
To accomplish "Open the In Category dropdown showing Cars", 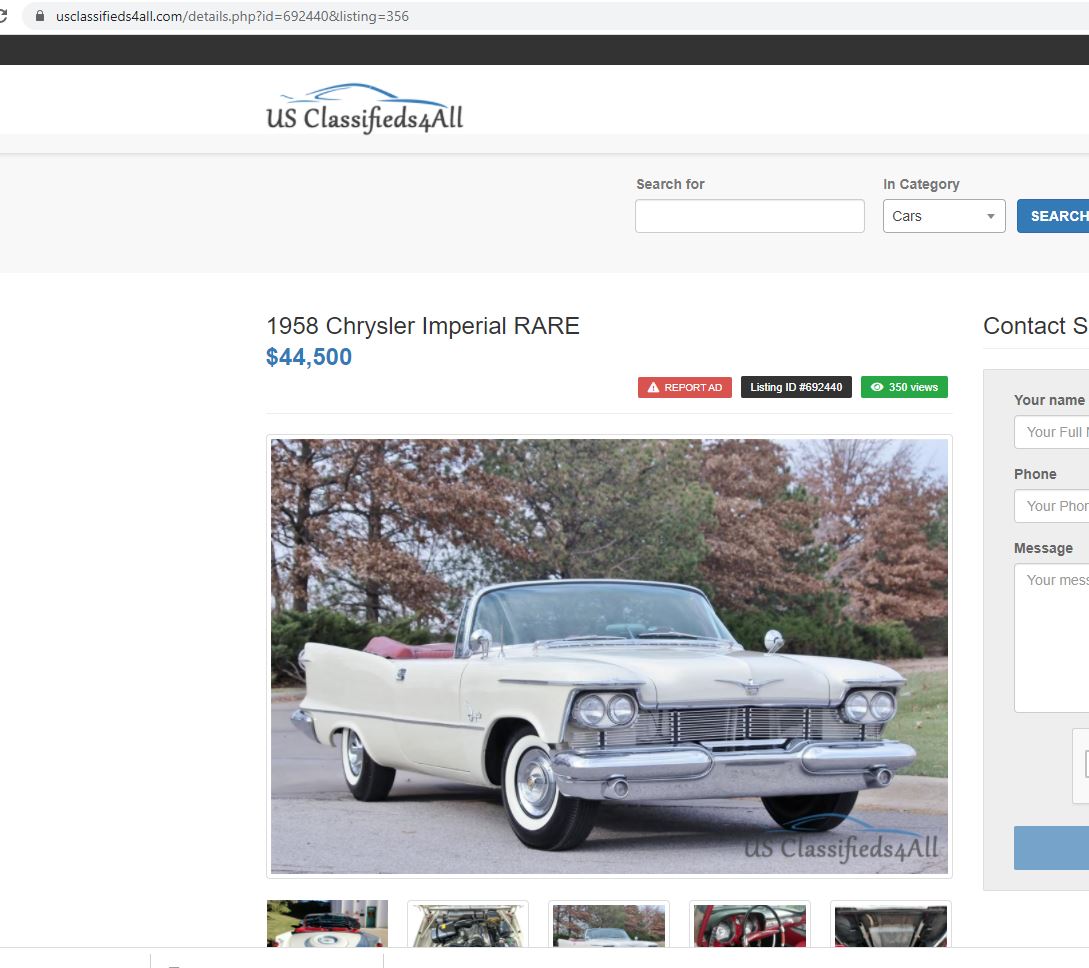I will [x=943, y=216].
